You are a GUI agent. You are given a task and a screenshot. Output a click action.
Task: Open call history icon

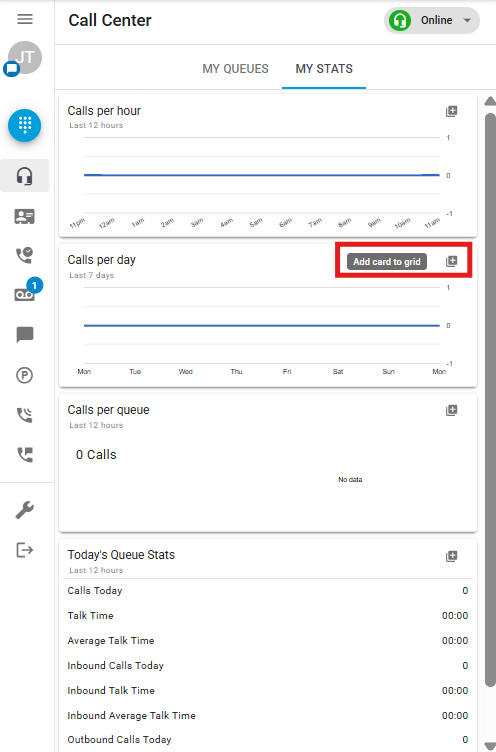tap(24, 255)
